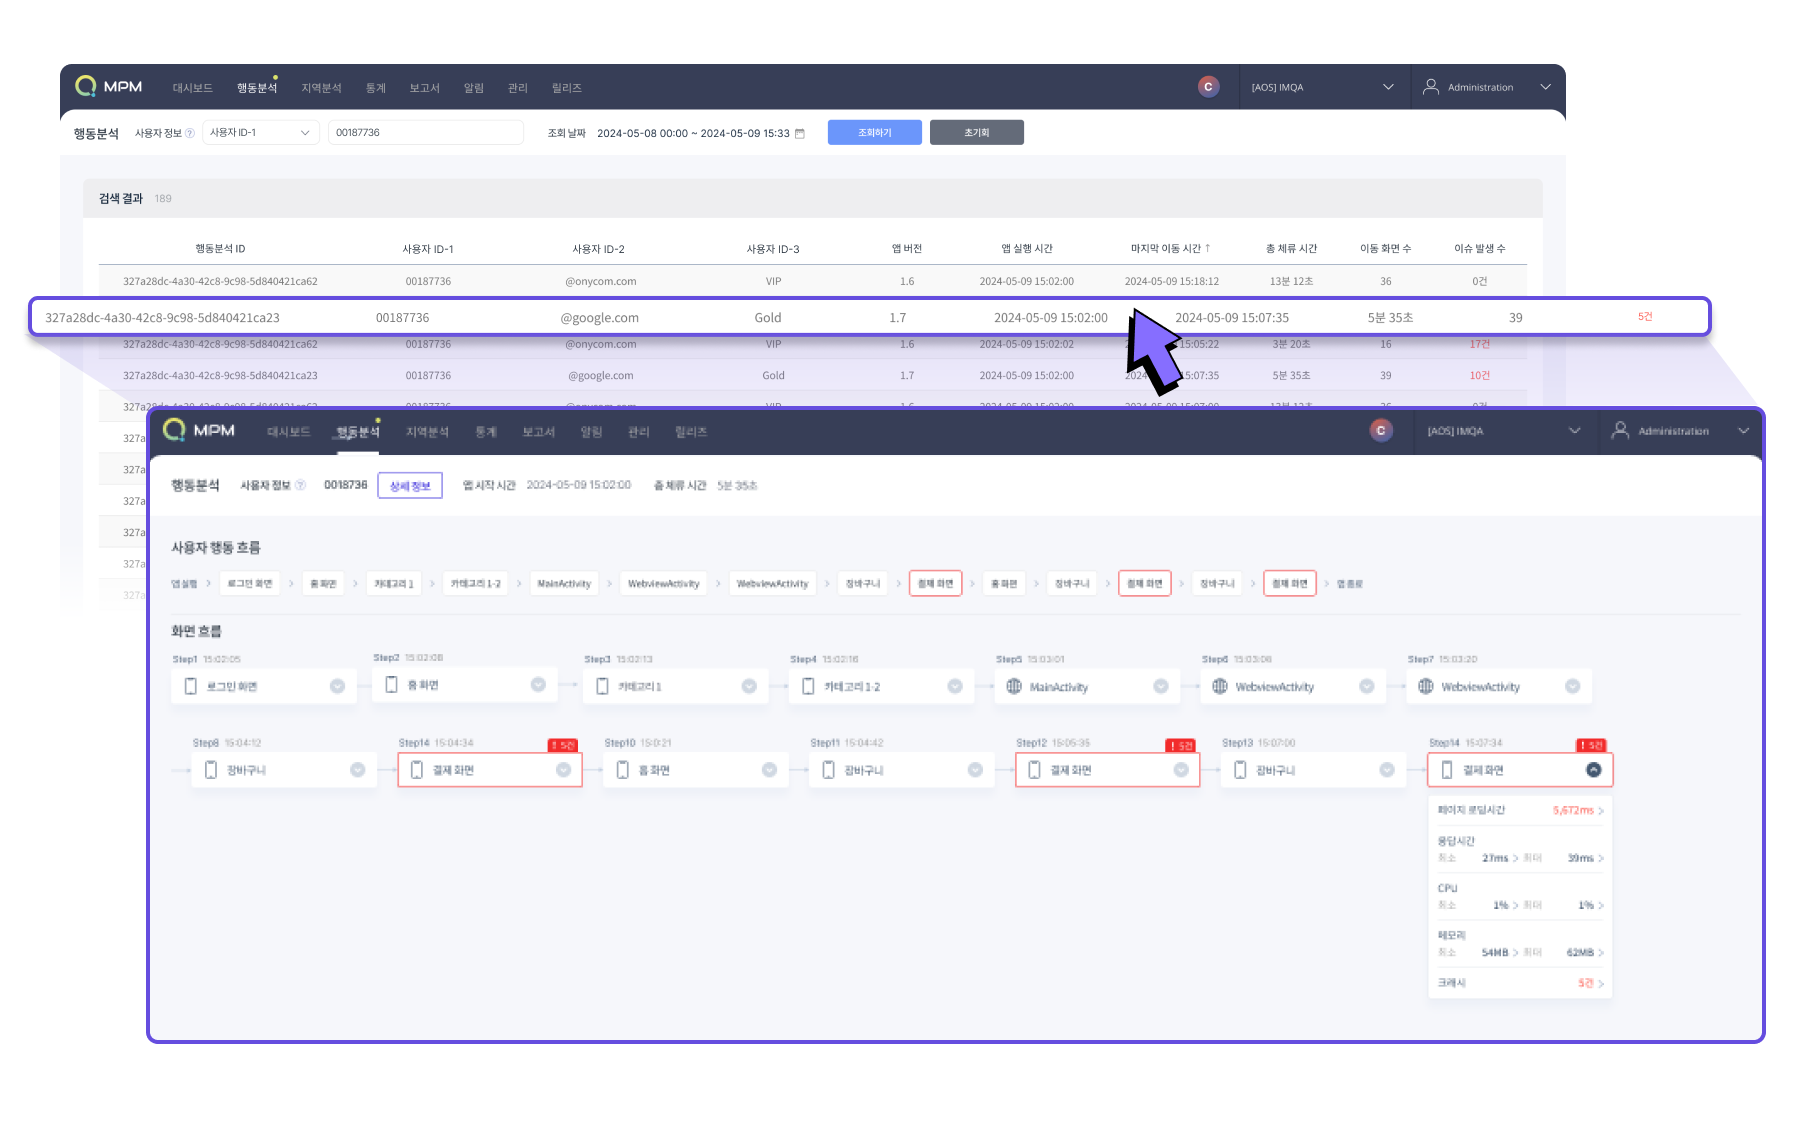Click the phone icon in Step13 장바구니 card
This screenshot has height=1134, width=1812.
click(x=1240, y=770)
